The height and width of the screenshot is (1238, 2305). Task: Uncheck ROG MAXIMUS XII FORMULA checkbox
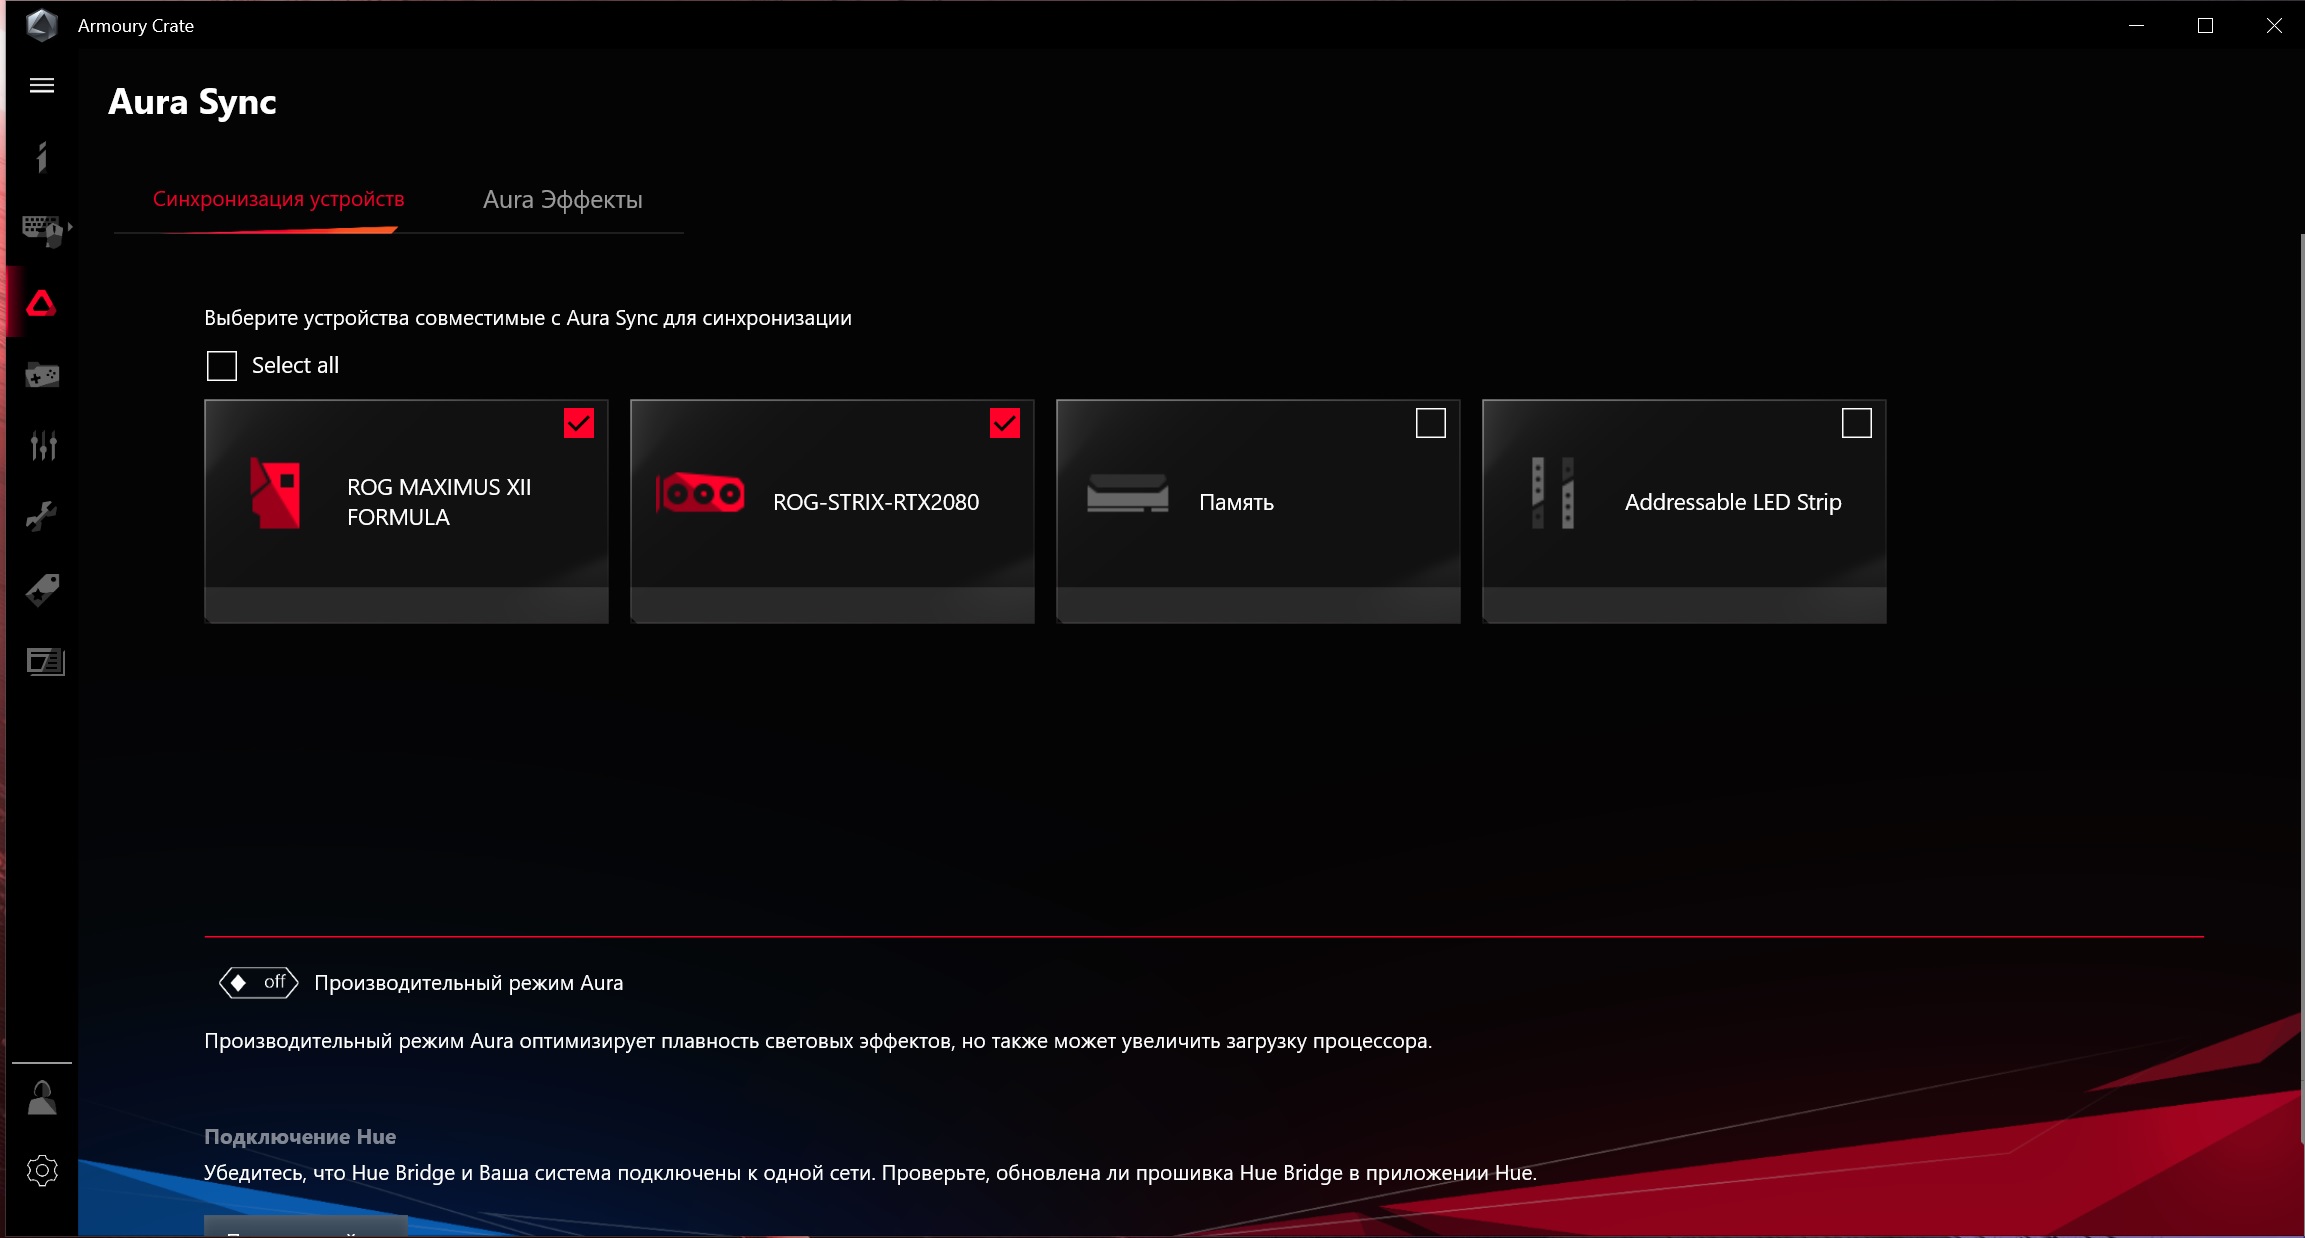(x=579, y=423)
